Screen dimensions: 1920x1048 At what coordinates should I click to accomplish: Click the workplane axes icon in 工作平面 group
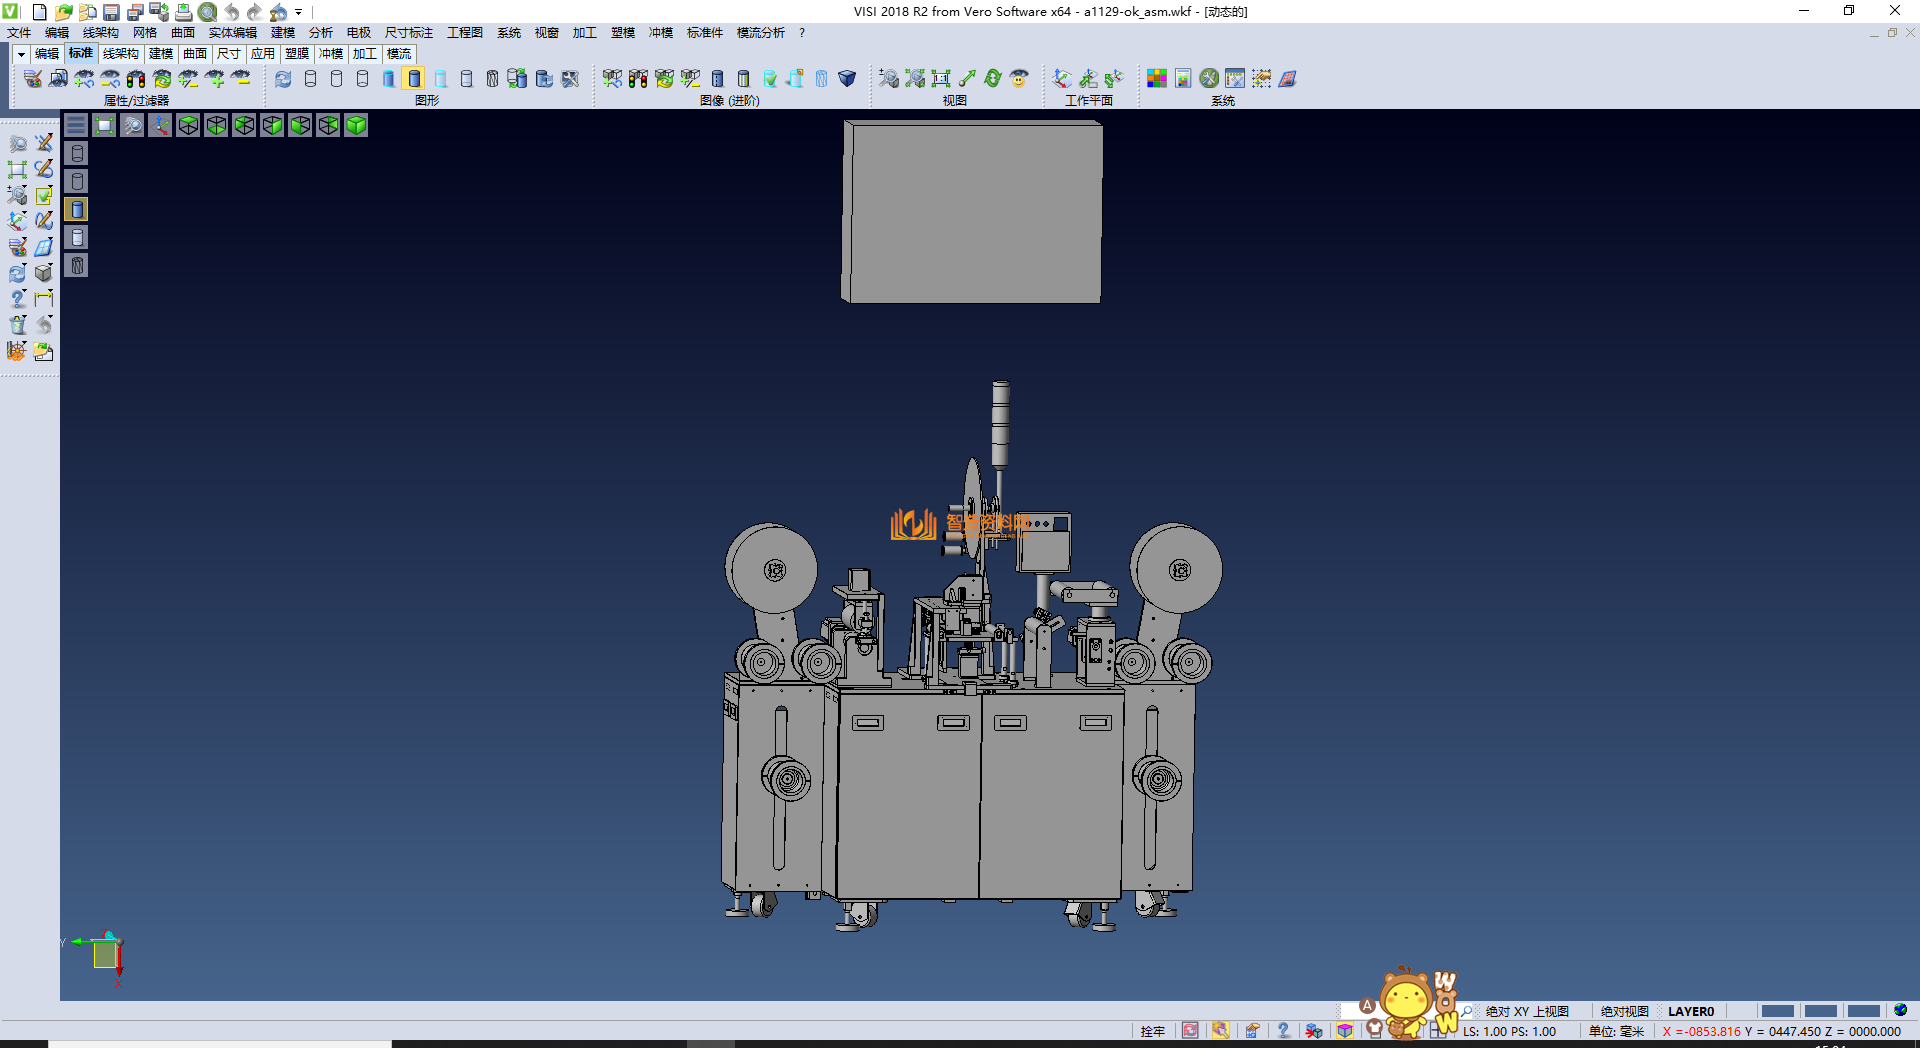1062,78
